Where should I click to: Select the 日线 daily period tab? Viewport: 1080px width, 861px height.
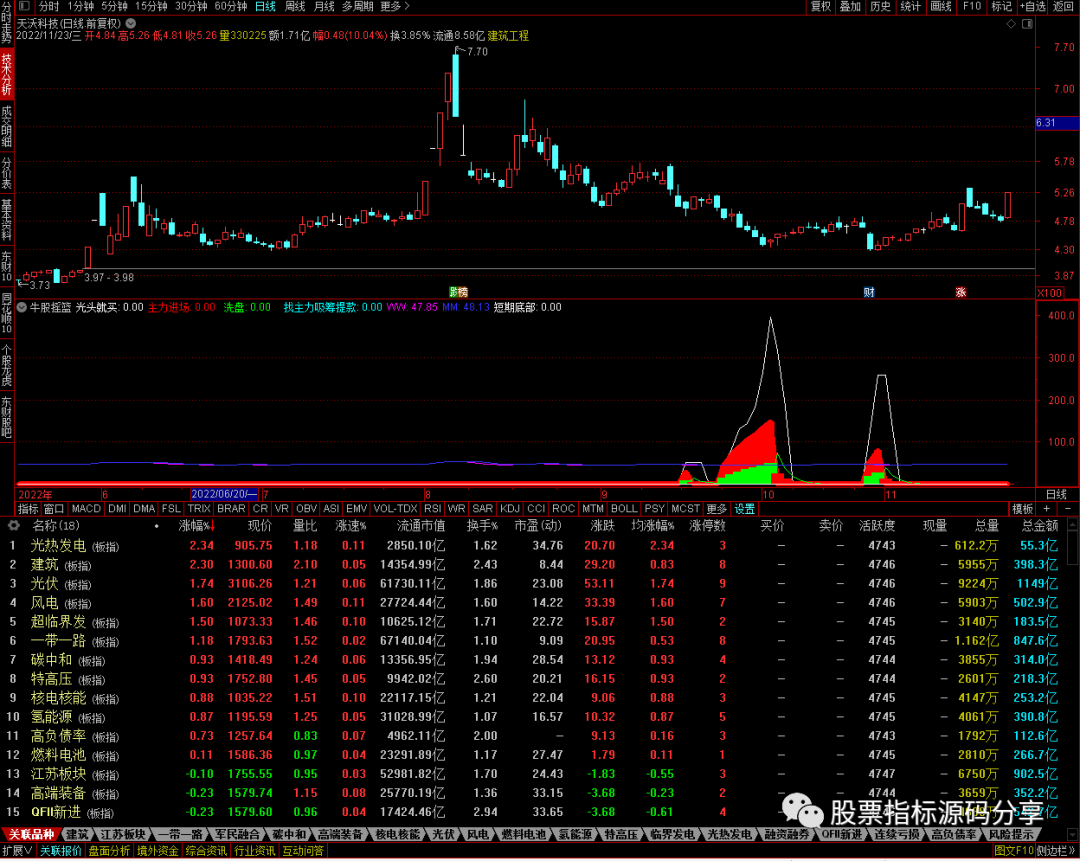click(x=265, y=6)
